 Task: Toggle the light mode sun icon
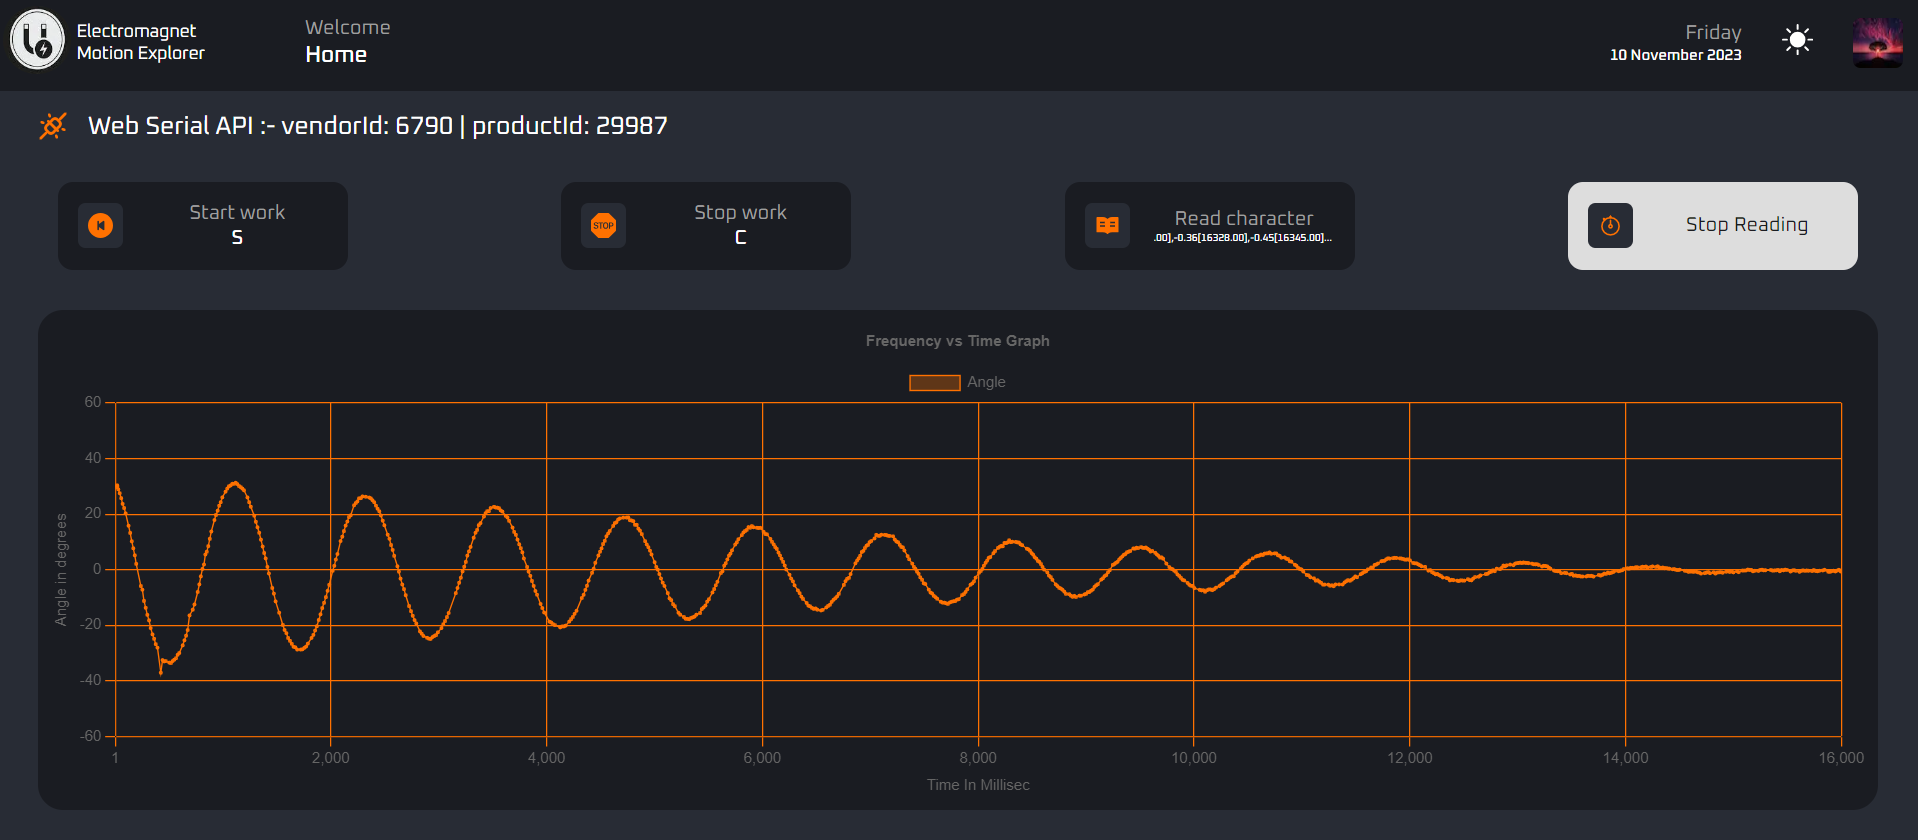[x=1797, y=40]
